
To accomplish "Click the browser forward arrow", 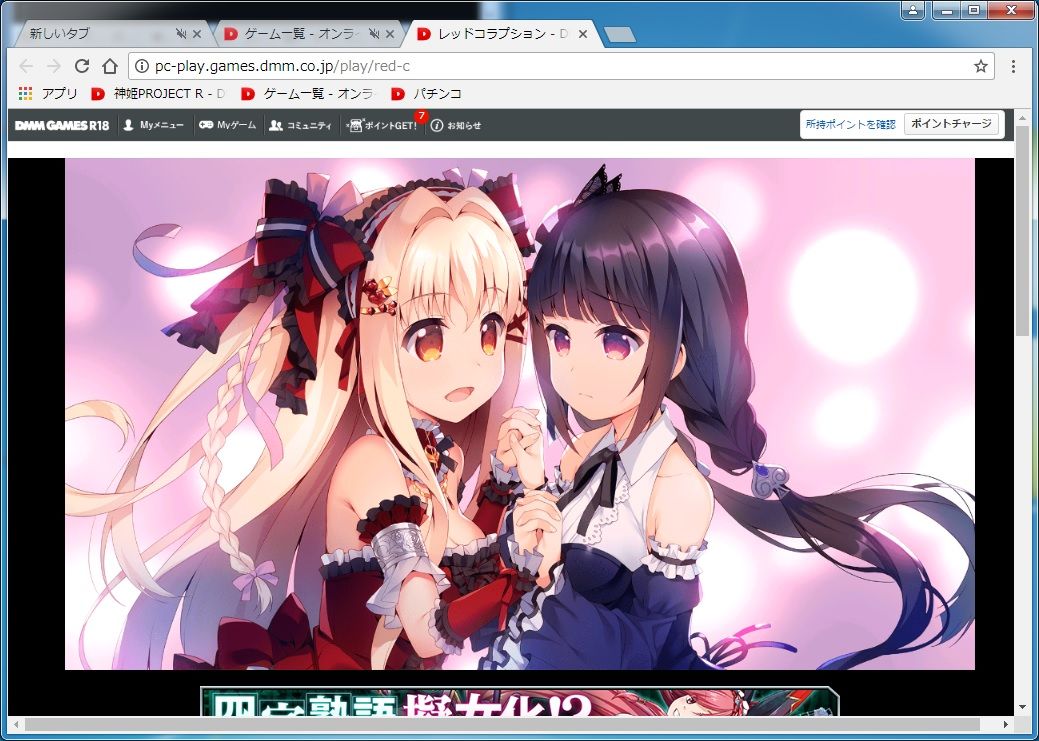I will pyautogui.click(x=54, y=66).
